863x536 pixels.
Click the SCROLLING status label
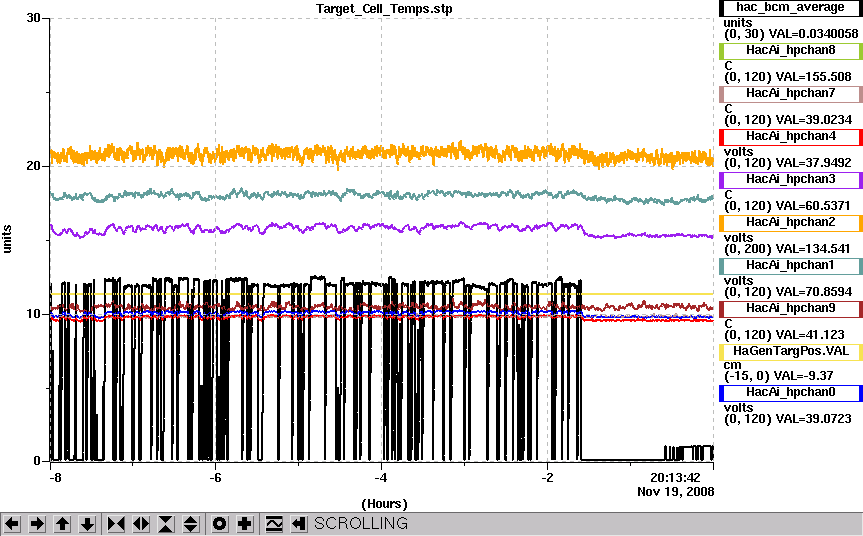tap(361, 523)
